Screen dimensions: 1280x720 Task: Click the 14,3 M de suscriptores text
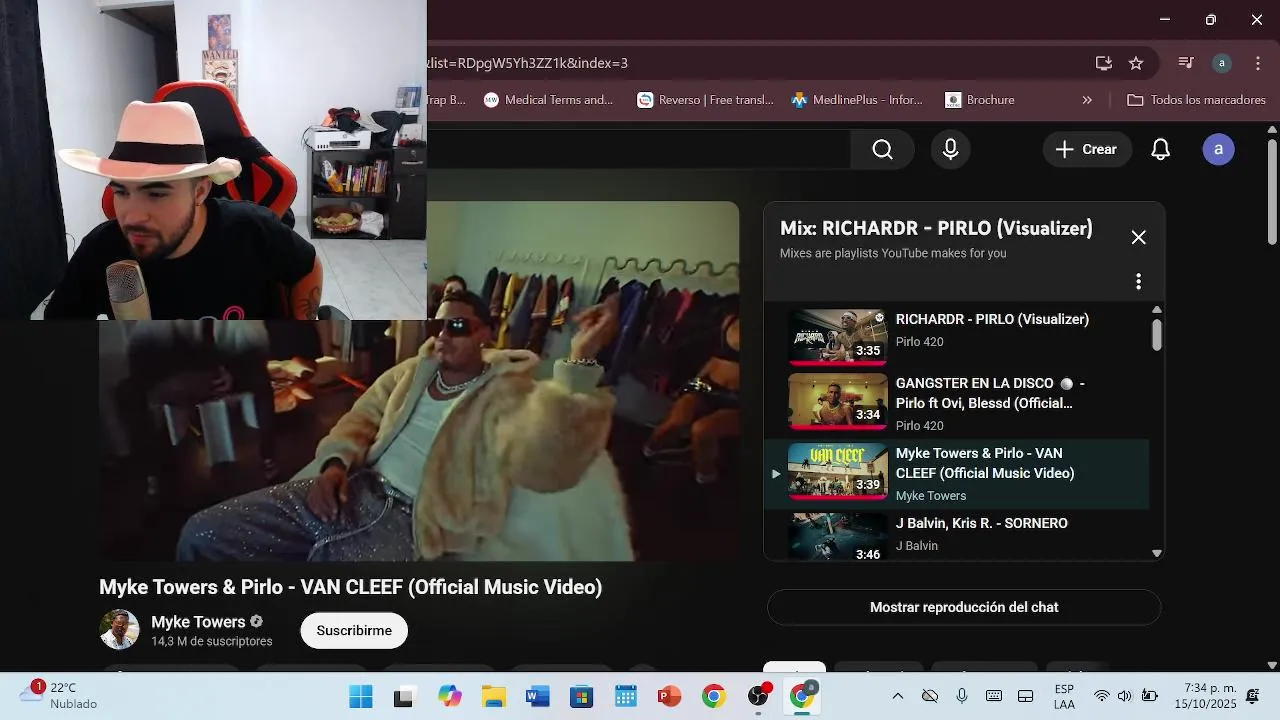point(212,641)
